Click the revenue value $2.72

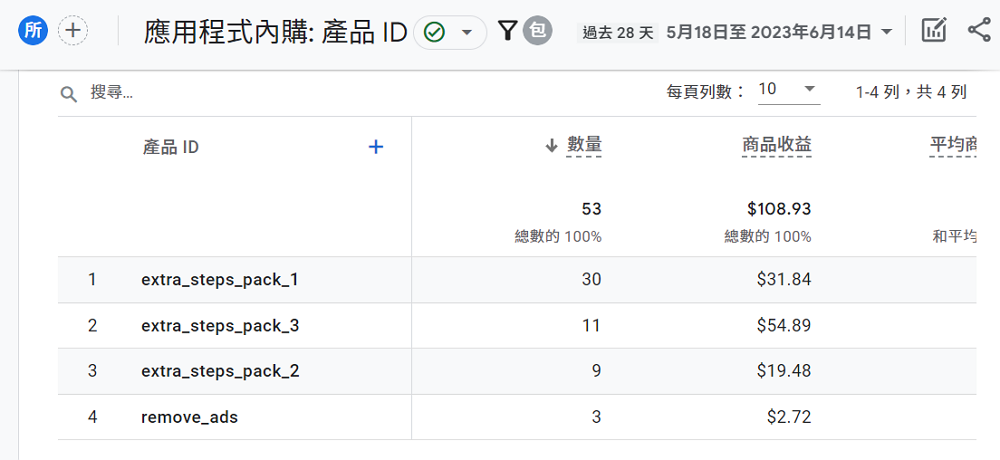tap(789, 417)
